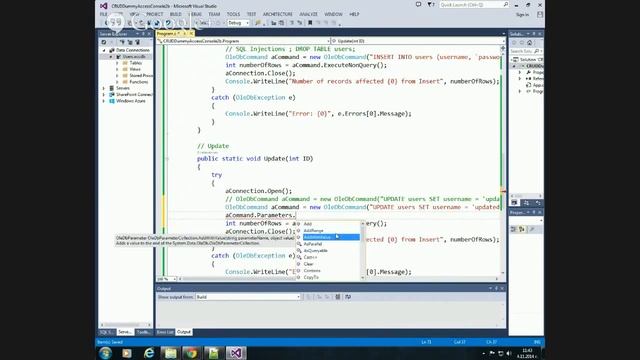Expand the SharePoint Connections node
640x360 pixels.
pos(104,95)
